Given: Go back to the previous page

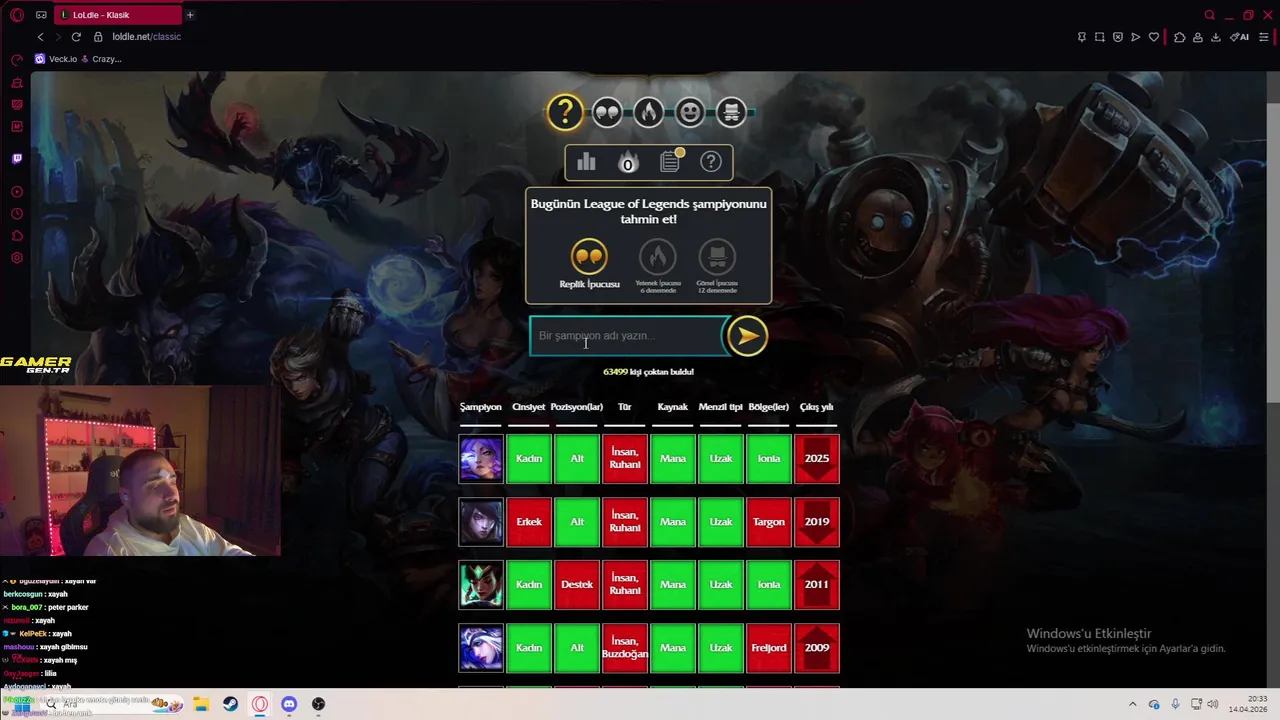Looking at the screenshot, I should [x=40, y=37].
